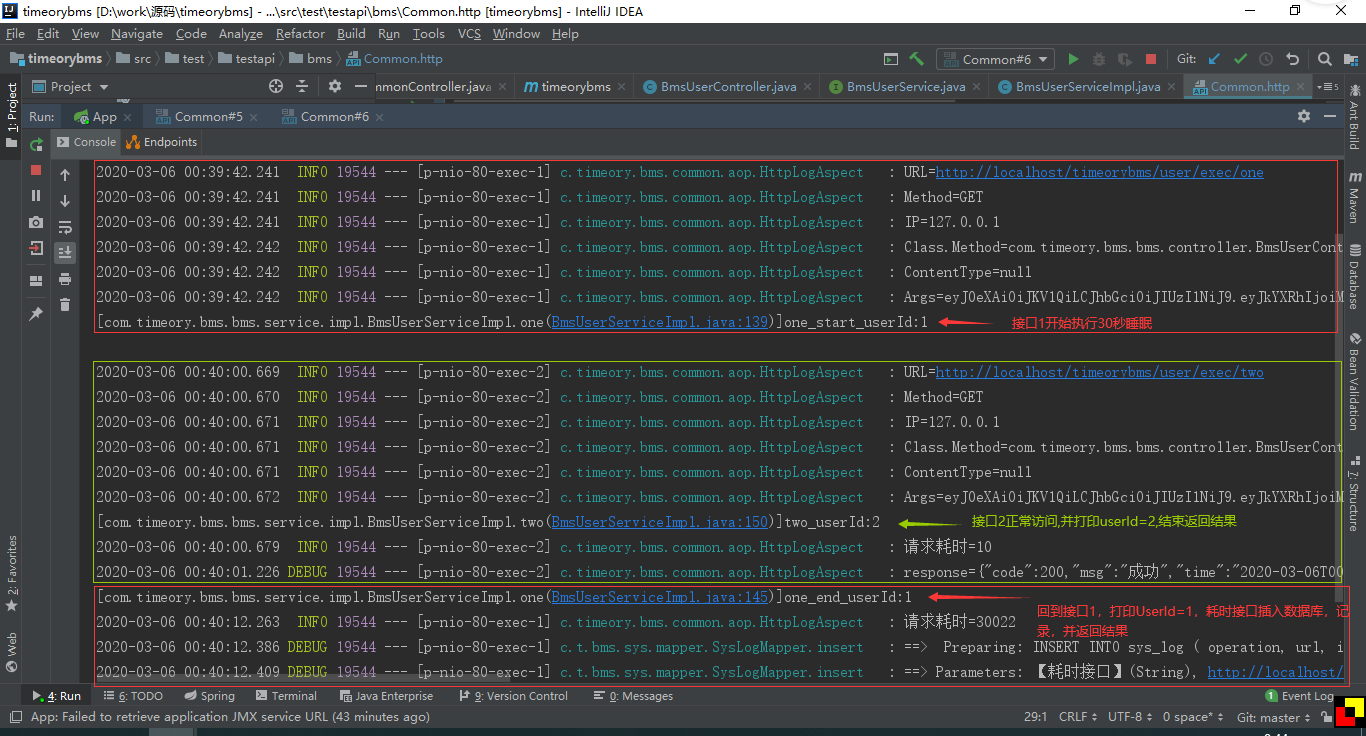The width and height of the screenshot is (1366, 736).
Task: Hide the Project panel with minus icon
Action: click(x=361, y=87)
